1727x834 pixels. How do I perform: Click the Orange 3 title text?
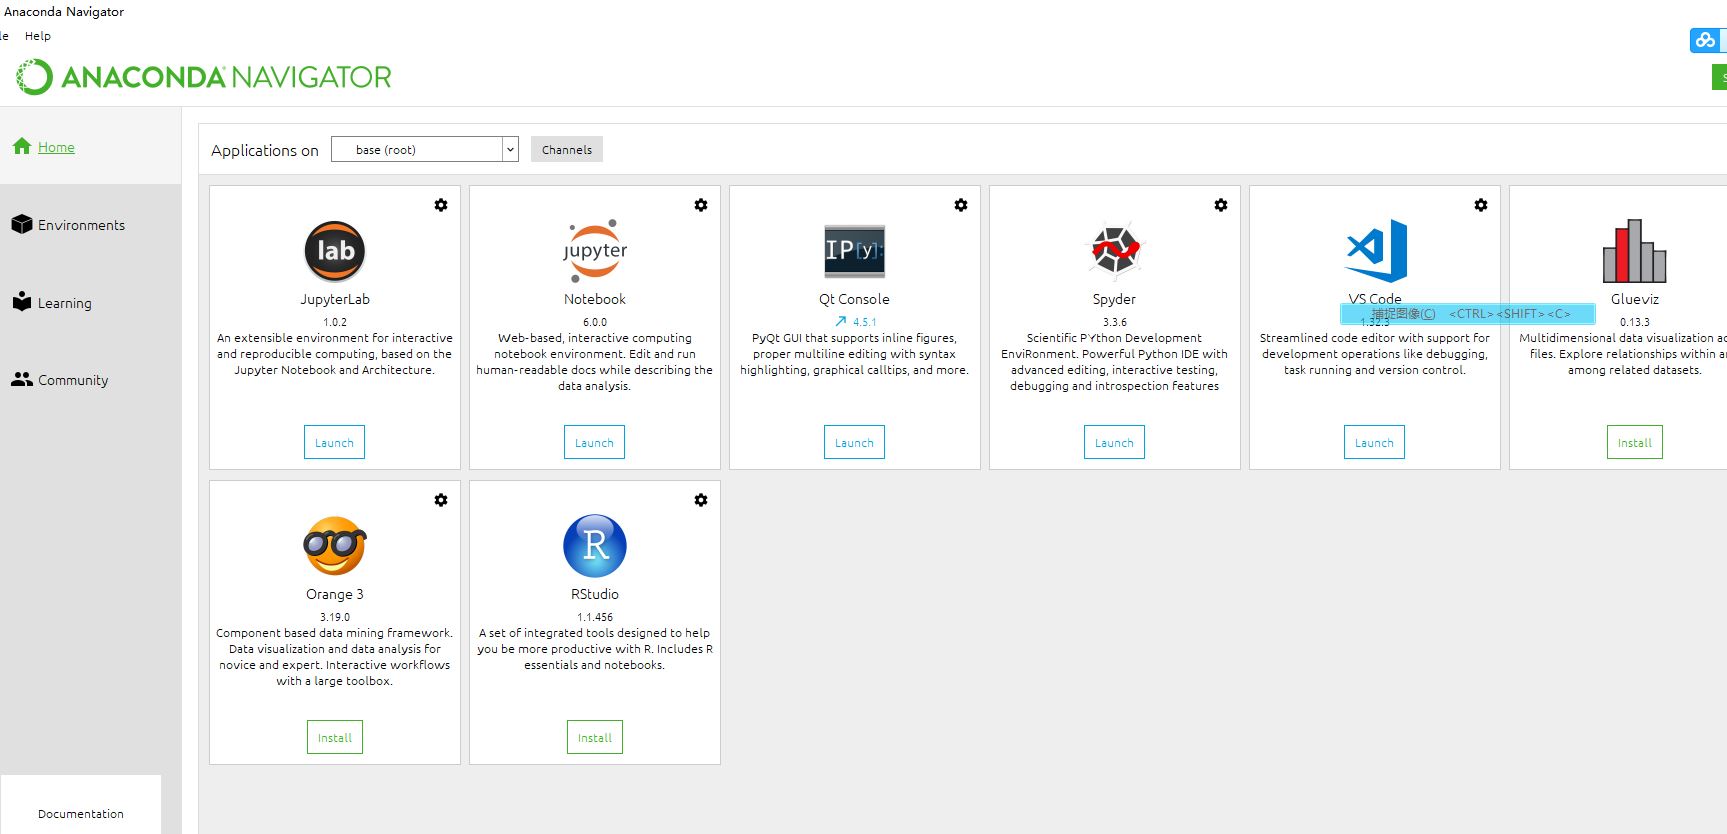335,594
